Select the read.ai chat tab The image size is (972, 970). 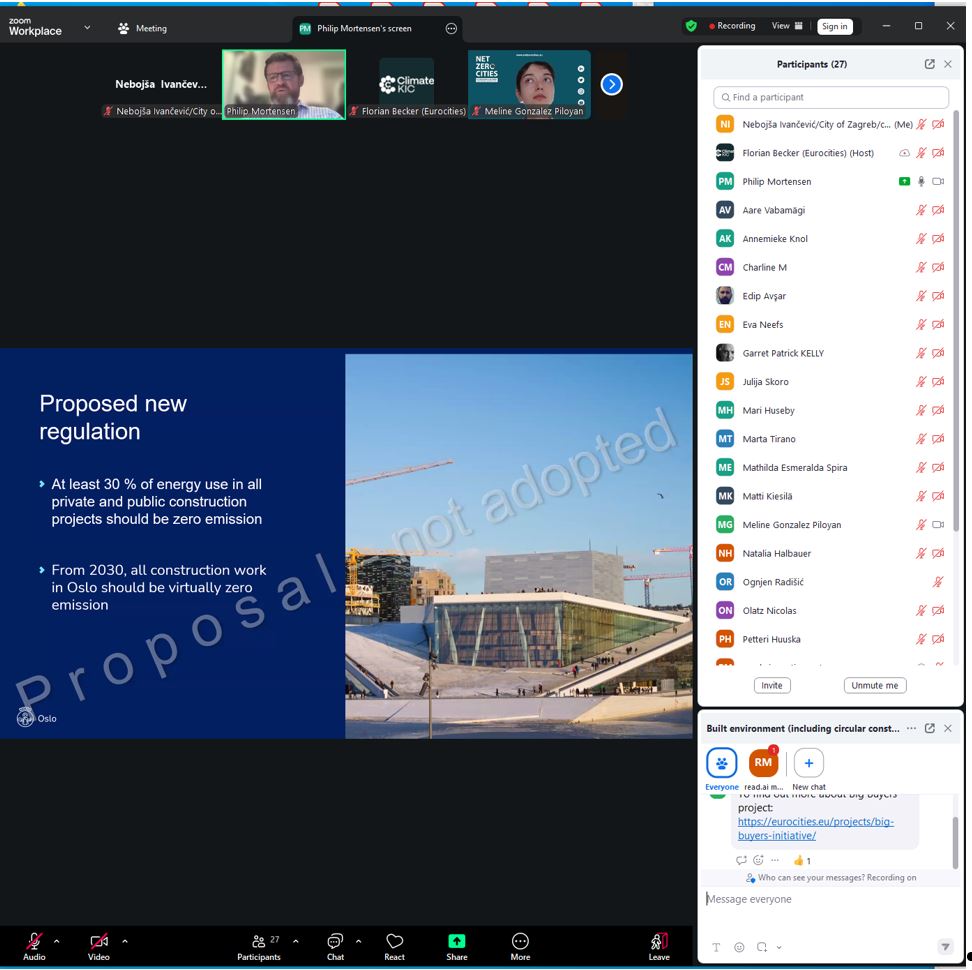(763, 763)
